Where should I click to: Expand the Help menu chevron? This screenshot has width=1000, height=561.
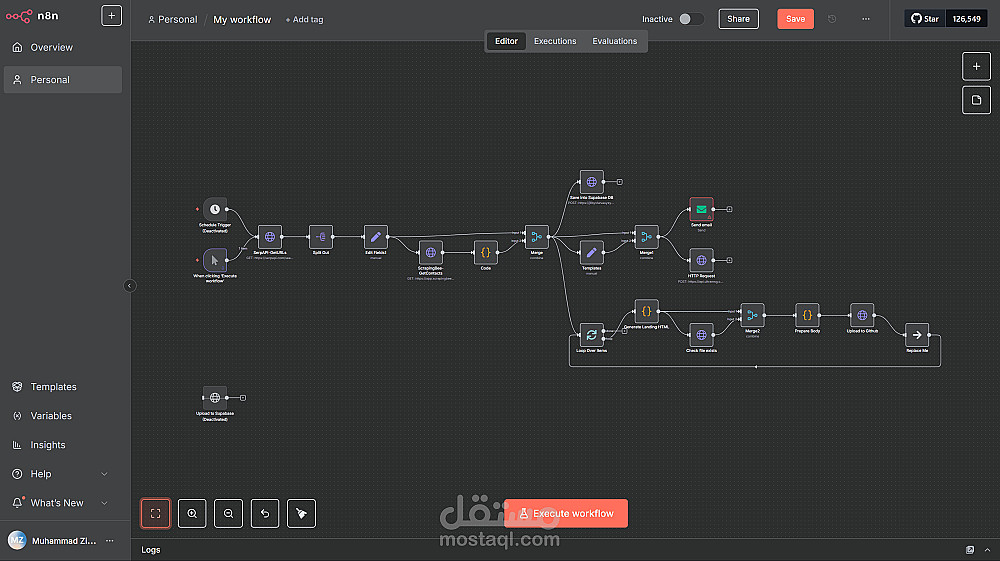click(x=105, y=474)
